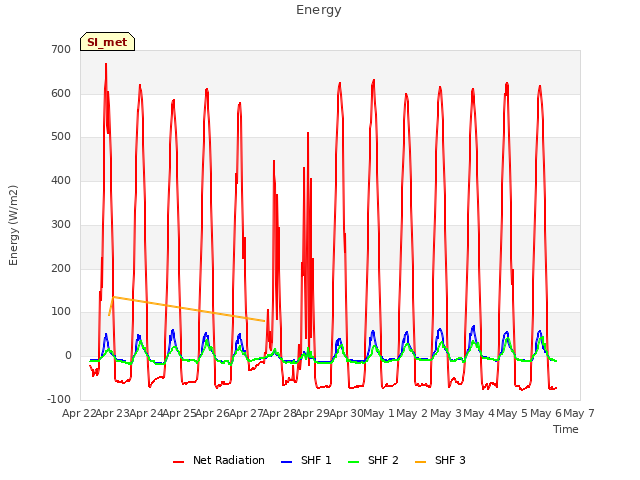Click the May 7 x-axis tick label
Image resolution: width=640 pixels, height=480 pixels.
(x=579, y=413)
